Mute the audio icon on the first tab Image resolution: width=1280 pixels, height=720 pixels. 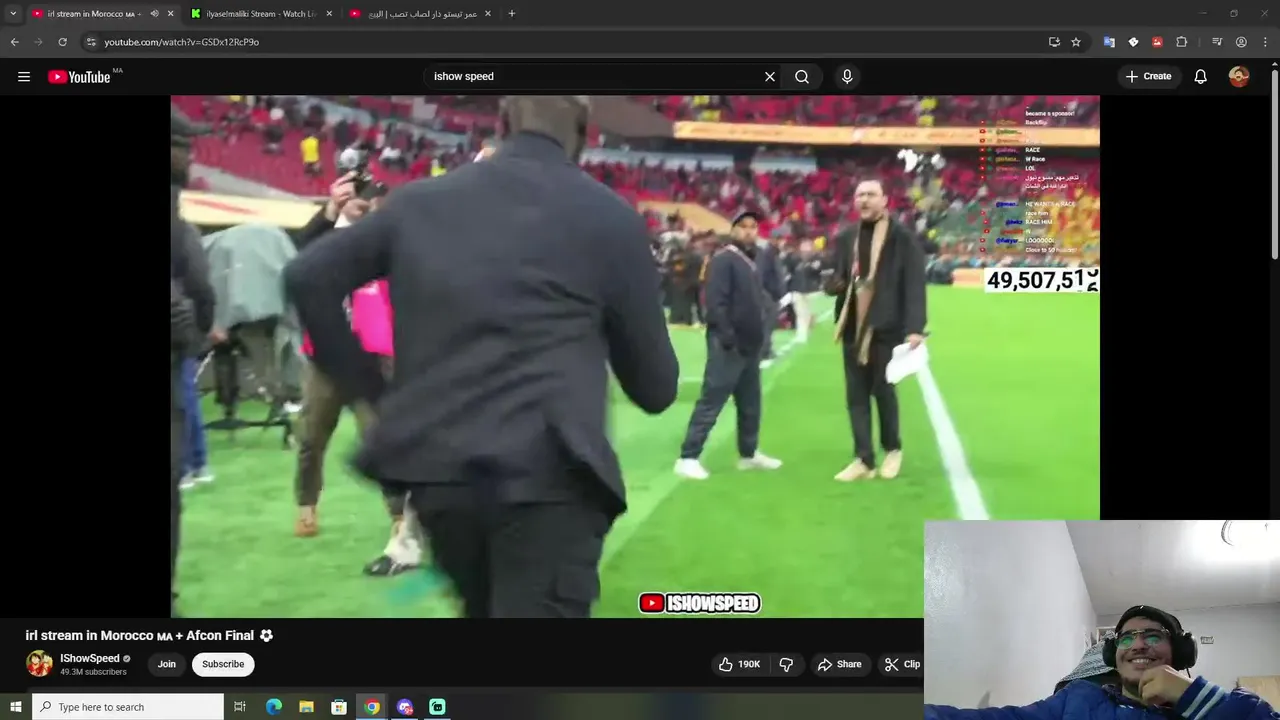coord(154,14)
